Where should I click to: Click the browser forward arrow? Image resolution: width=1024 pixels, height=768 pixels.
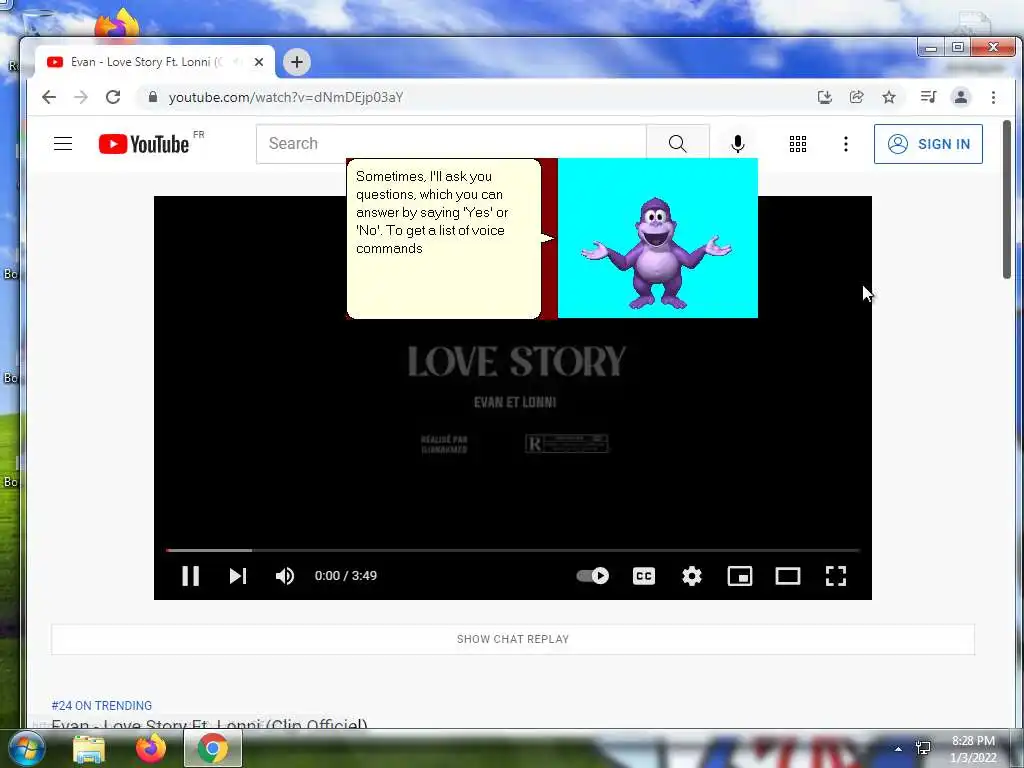coord(81,97)
